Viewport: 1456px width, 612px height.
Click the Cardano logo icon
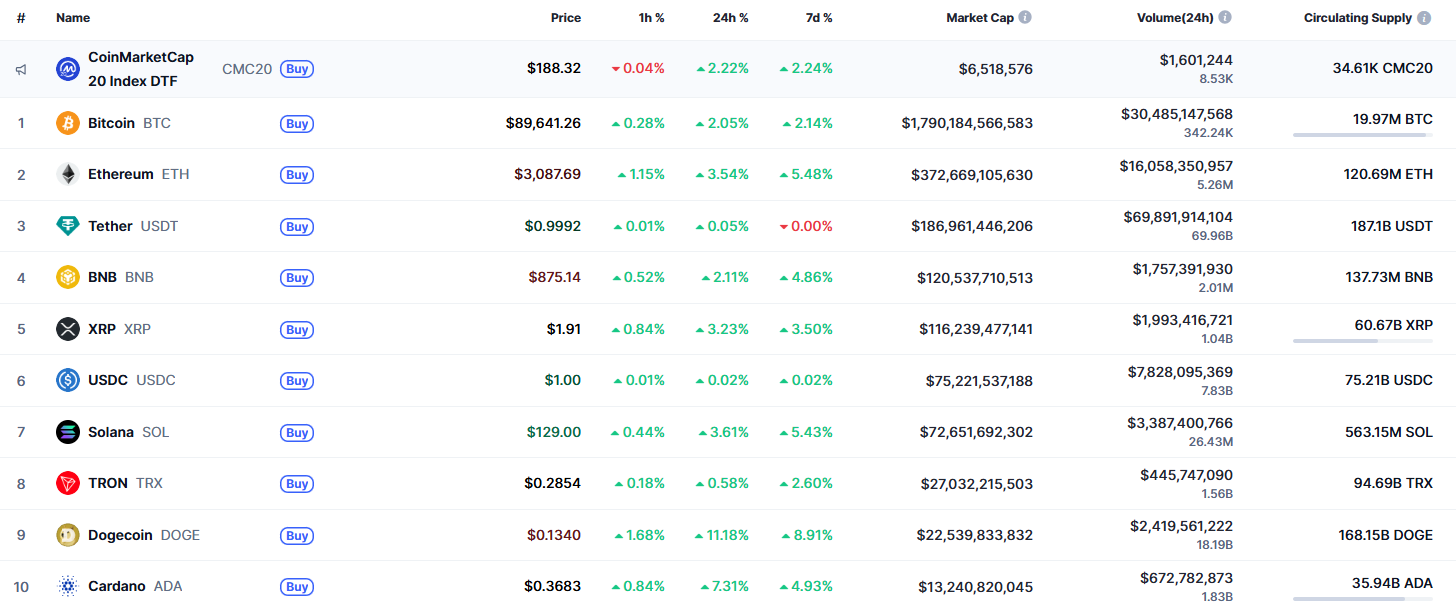pyautogui.click(x=68, y=586)
